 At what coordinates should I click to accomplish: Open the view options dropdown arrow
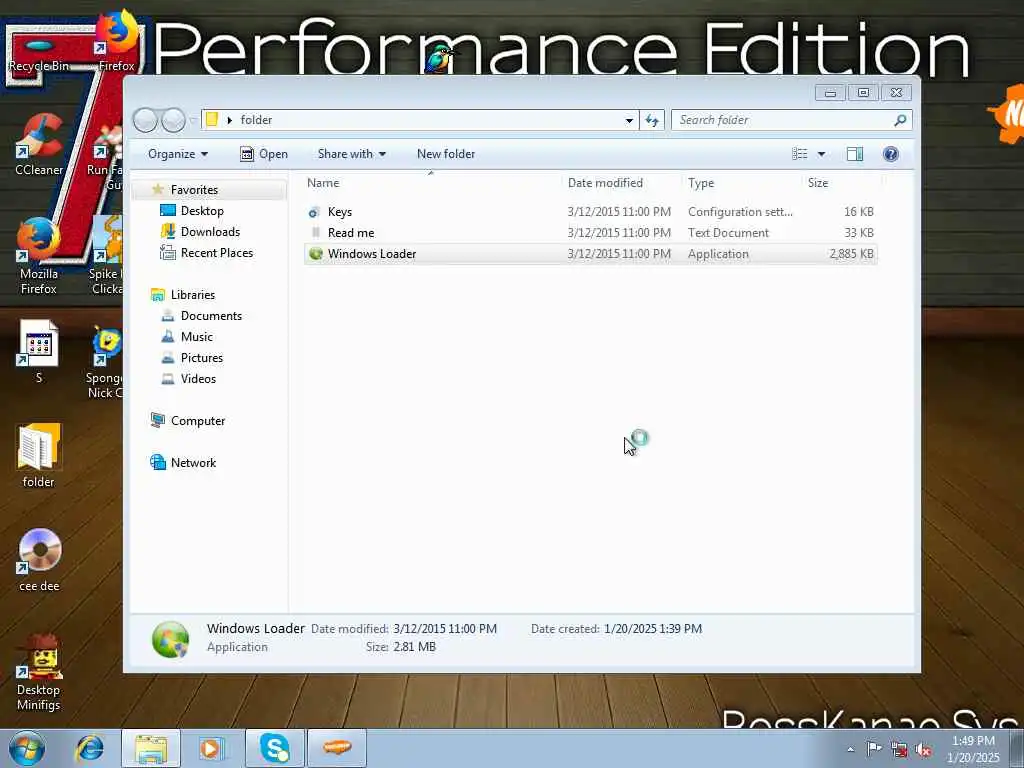pos(822,154)
